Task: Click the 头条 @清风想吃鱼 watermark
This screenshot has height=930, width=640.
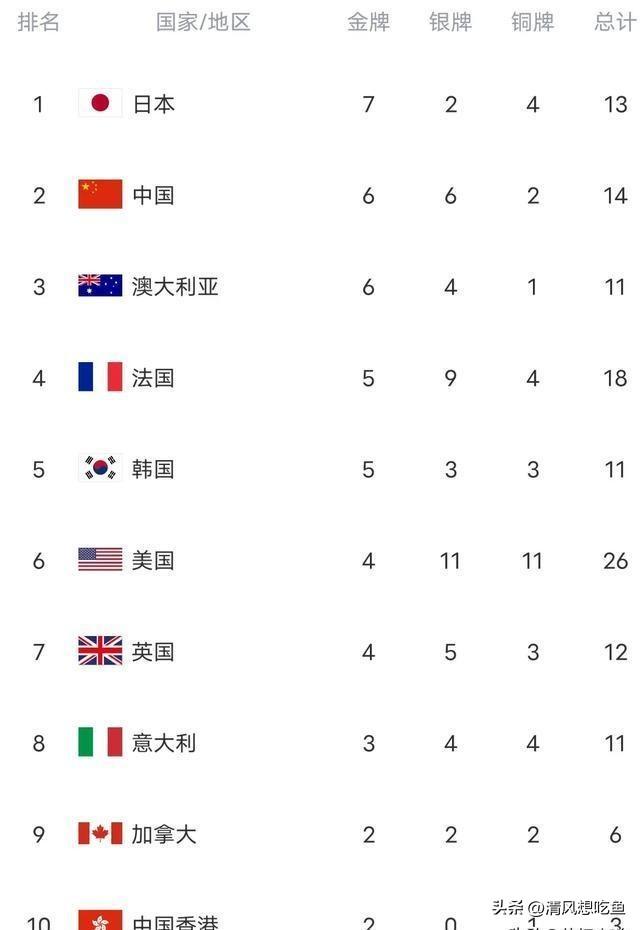Action: click(557, 908)
